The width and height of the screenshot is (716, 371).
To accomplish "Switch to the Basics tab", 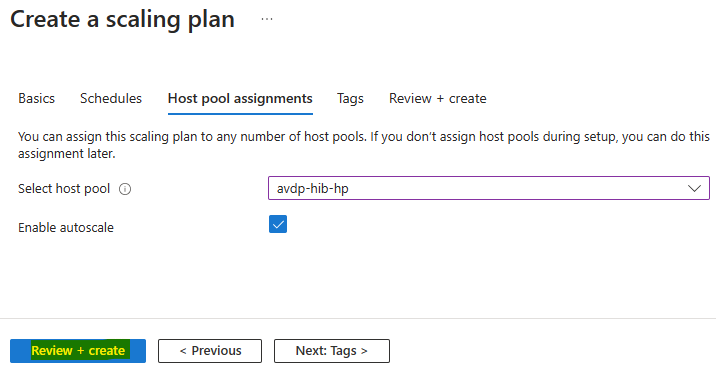I will pyautogui.click(x=37, y=98).
